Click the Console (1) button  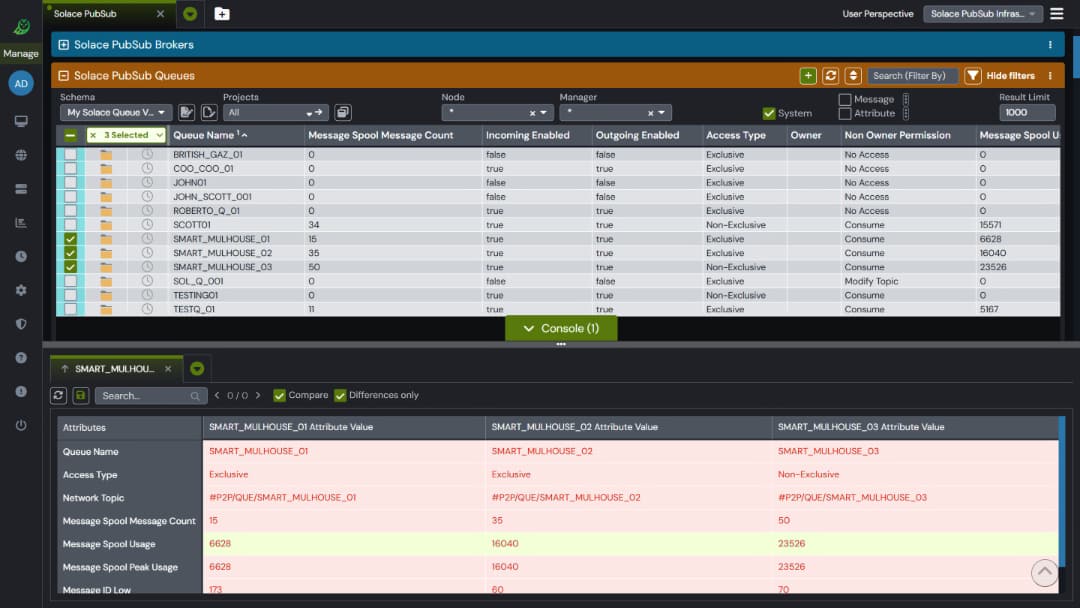562,328
